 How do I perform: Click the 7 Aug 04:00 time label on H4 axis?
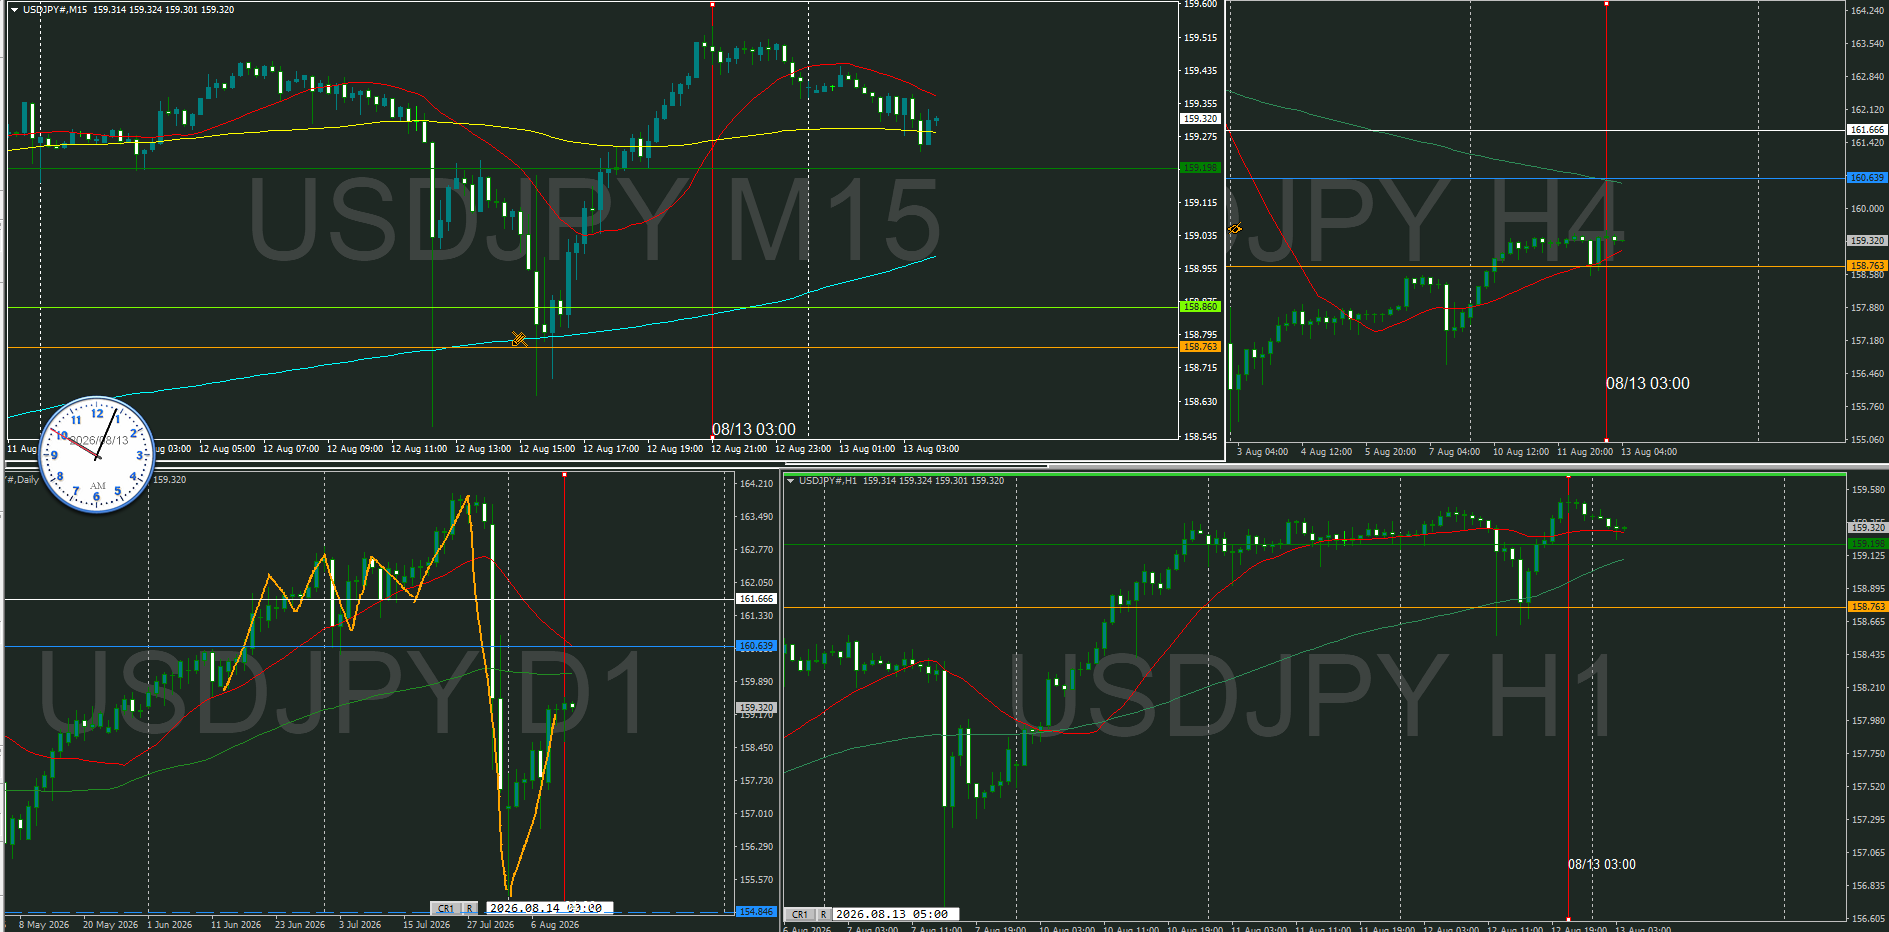click(x=1454, y=452)
